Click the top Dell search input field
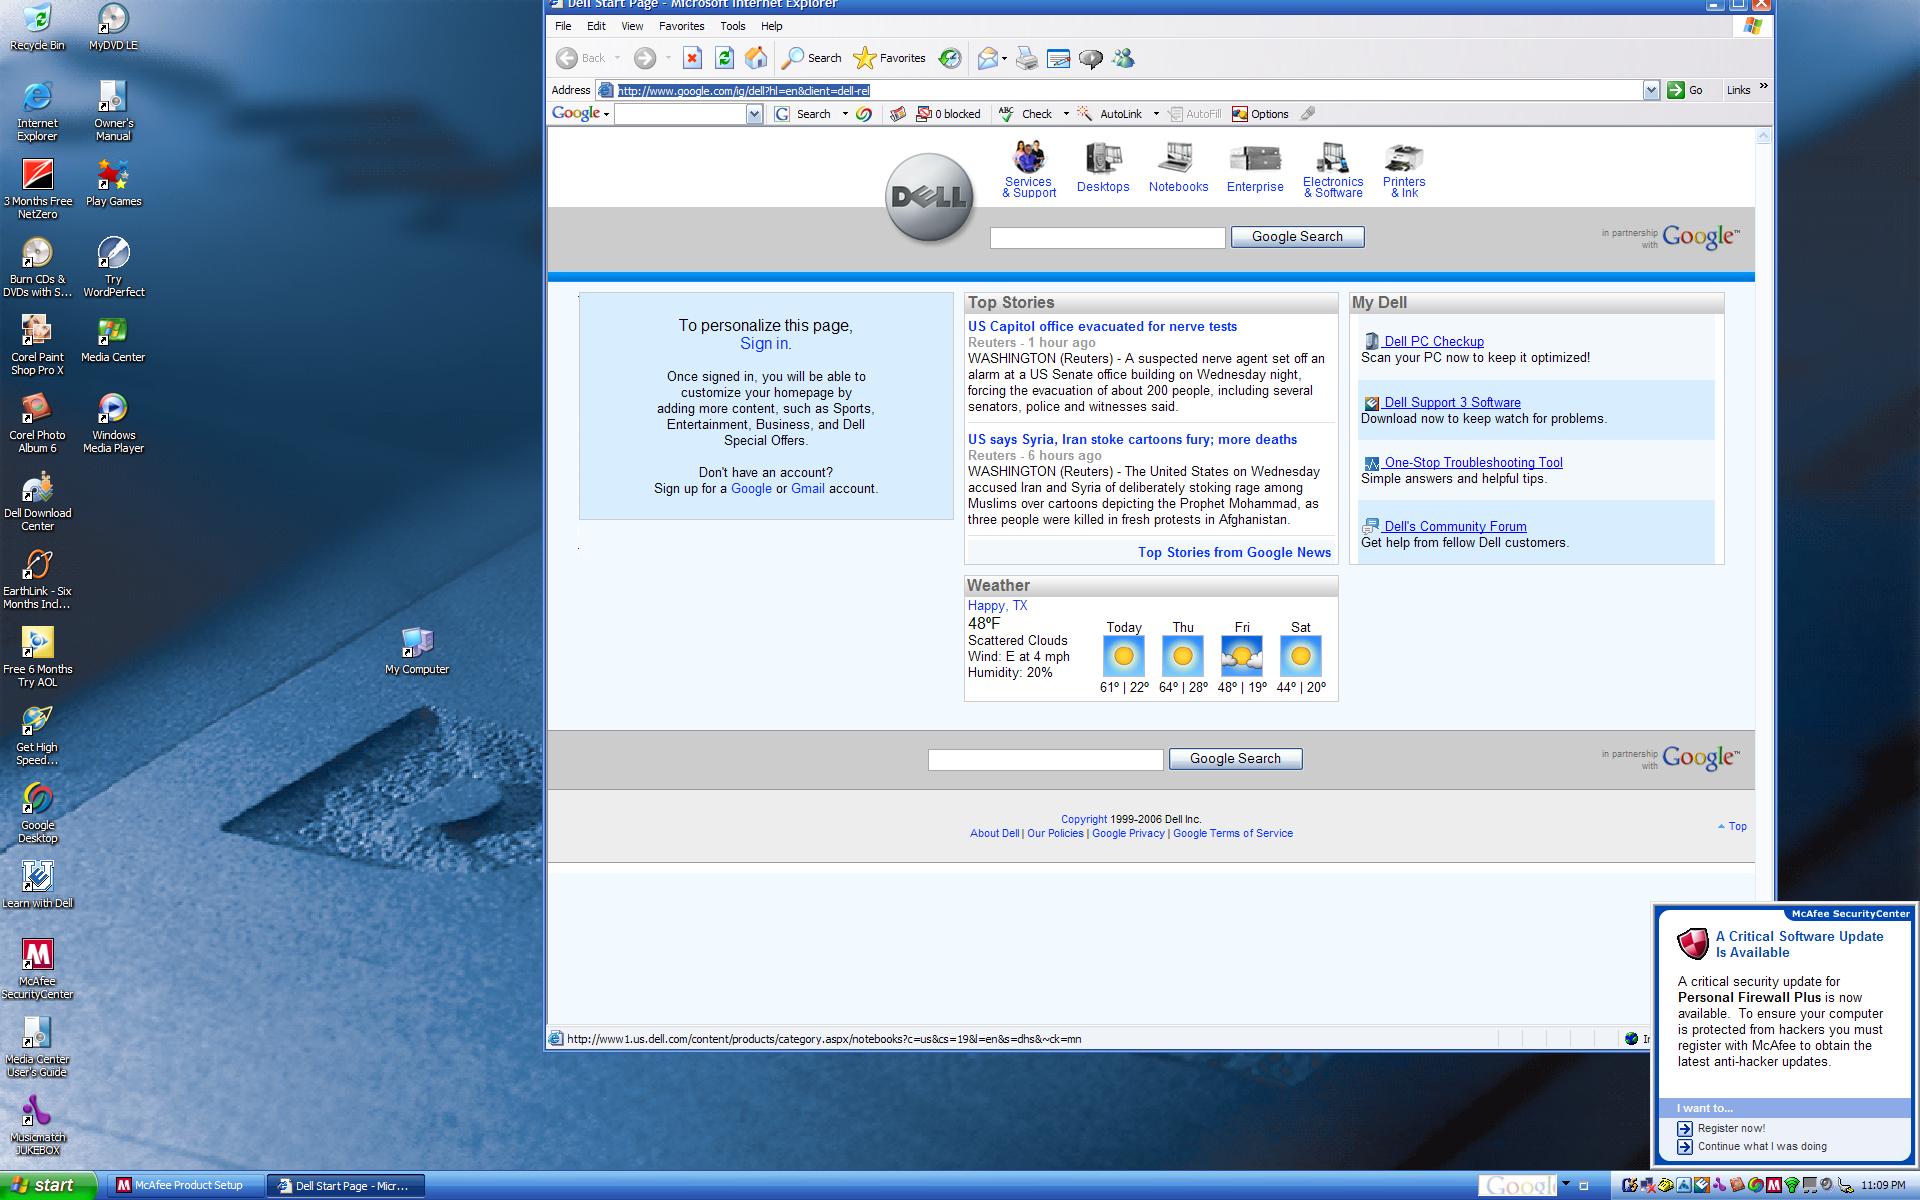The width and height of the screenshot is (1920, 1200). pyautogui.click(x=1107, y=238)
